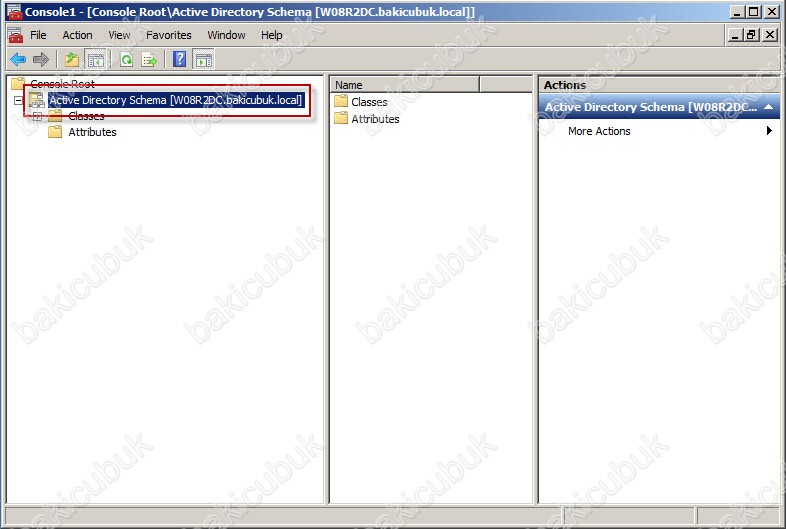
Task: Click Console1 toolbox icon in title bar
Action: 15,12
